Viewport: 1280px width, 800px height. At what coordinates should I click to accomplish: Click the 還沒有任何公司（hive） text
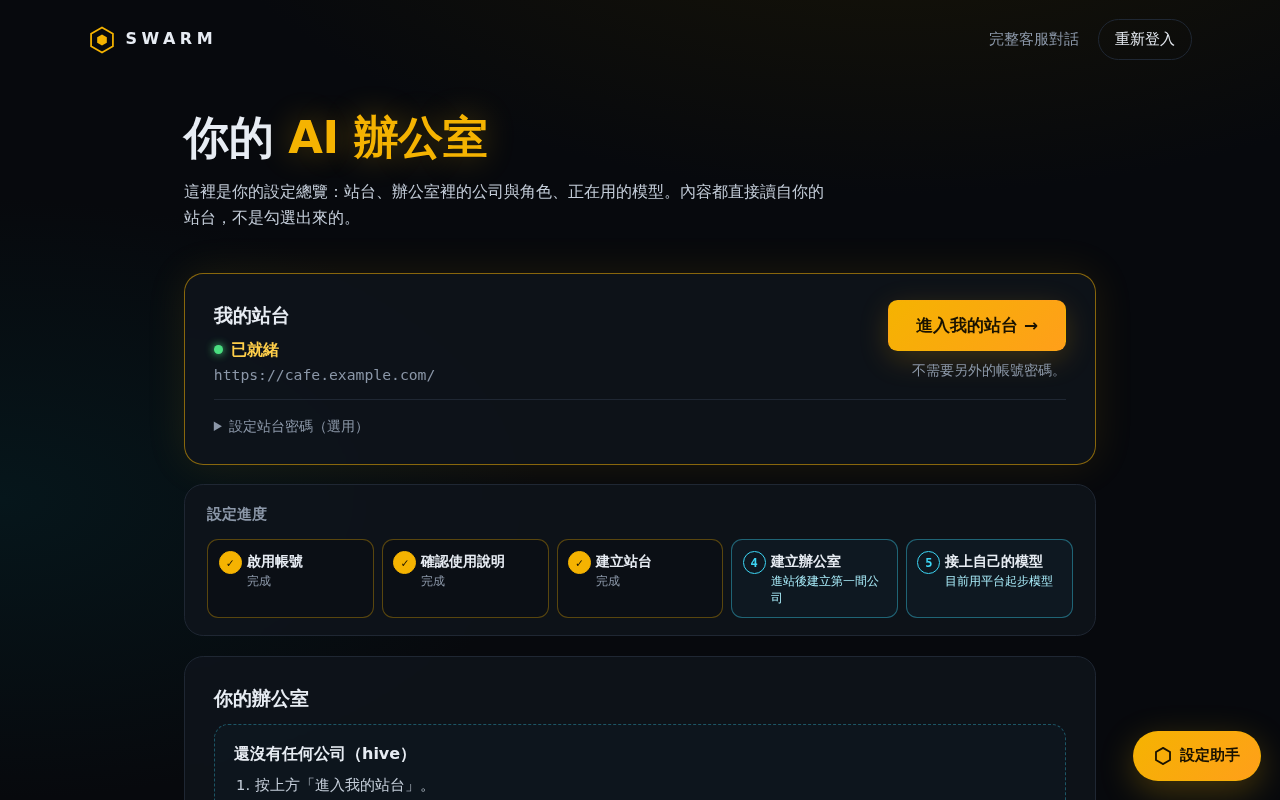coord(325,754)
